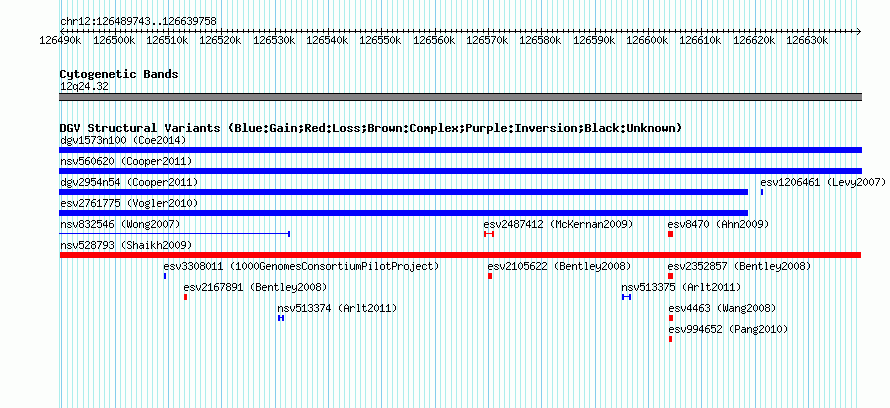890x408 pixels.
Task: Click the 126560k ruler tick label
Action: tap(434, 40)
